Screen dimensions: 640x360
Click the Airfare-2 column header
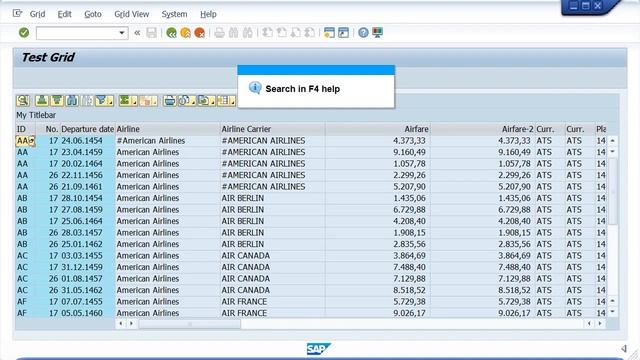tap(482, 129)
